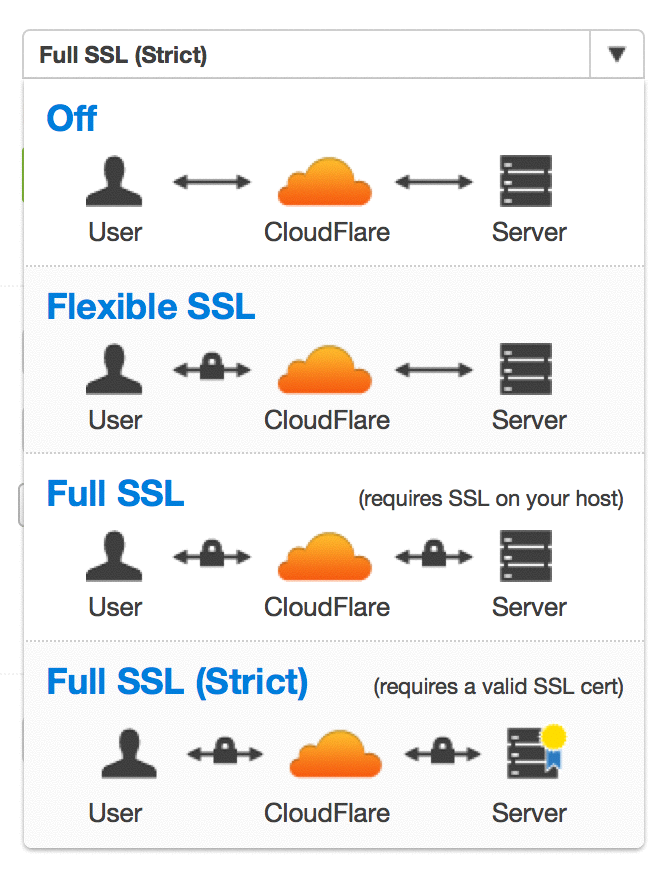Click CloudFlare cloud in Full SSL row
Screen dimensions: 668x878
tap(325, 557)
